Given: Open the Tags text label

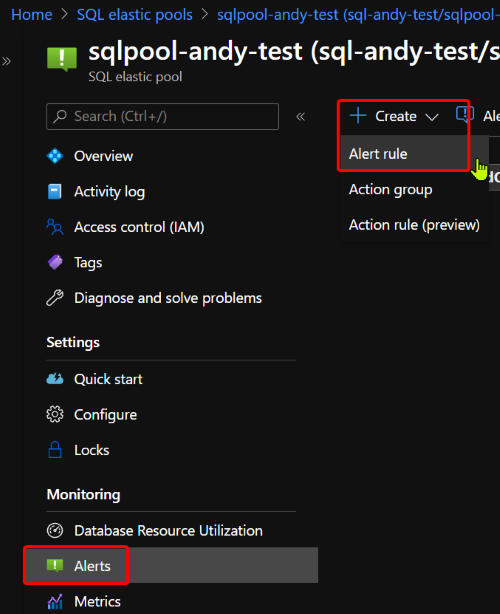Looking at the screenshot, I should (x=88, y=263).
